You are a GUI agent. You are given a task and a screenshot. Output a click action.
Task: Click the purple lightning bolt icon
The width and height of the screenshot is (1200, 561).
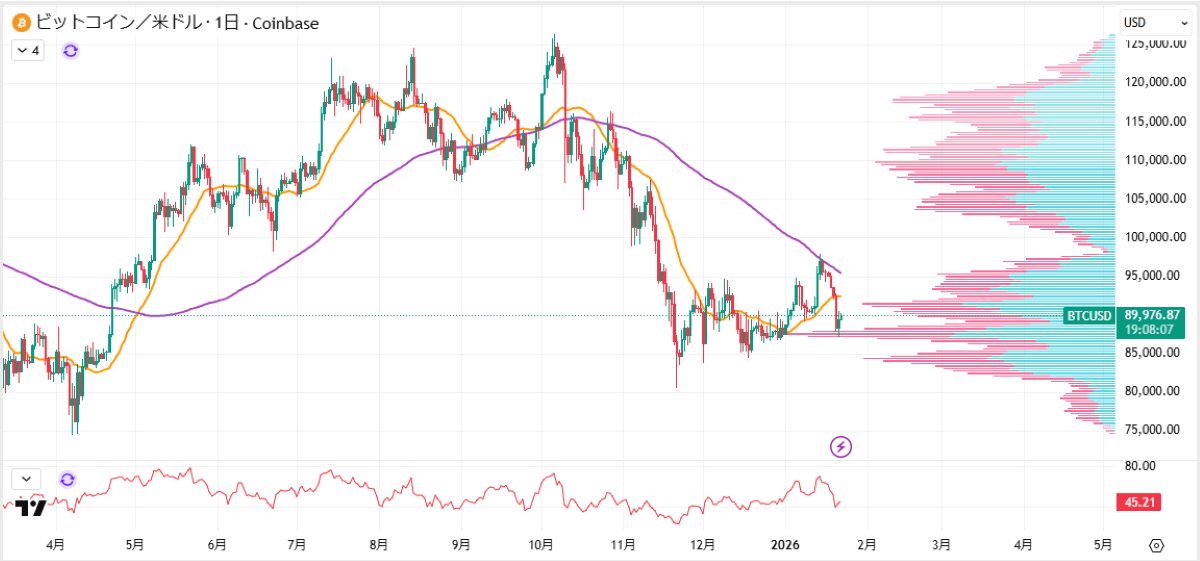tap(841, 446)
